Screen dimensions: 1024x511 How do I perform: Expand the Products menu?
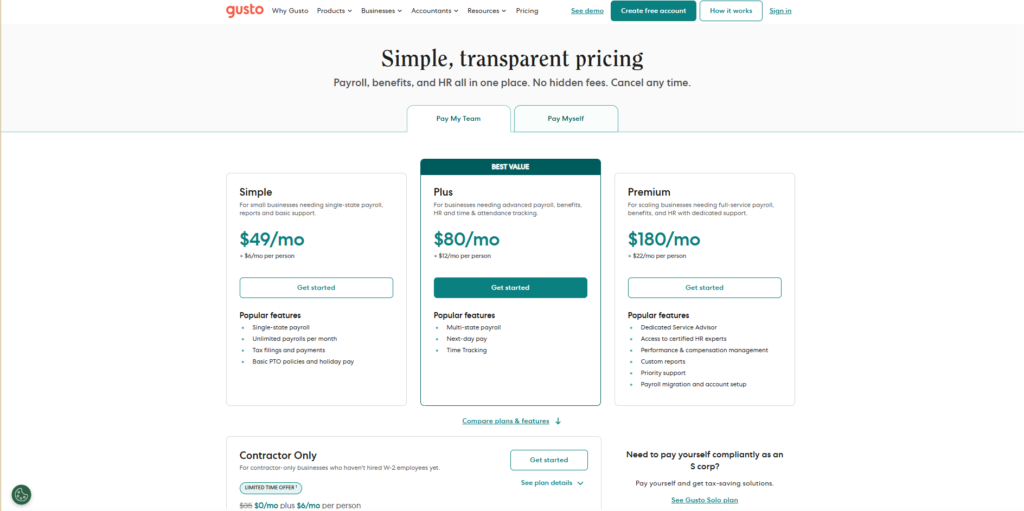(334, 11)
